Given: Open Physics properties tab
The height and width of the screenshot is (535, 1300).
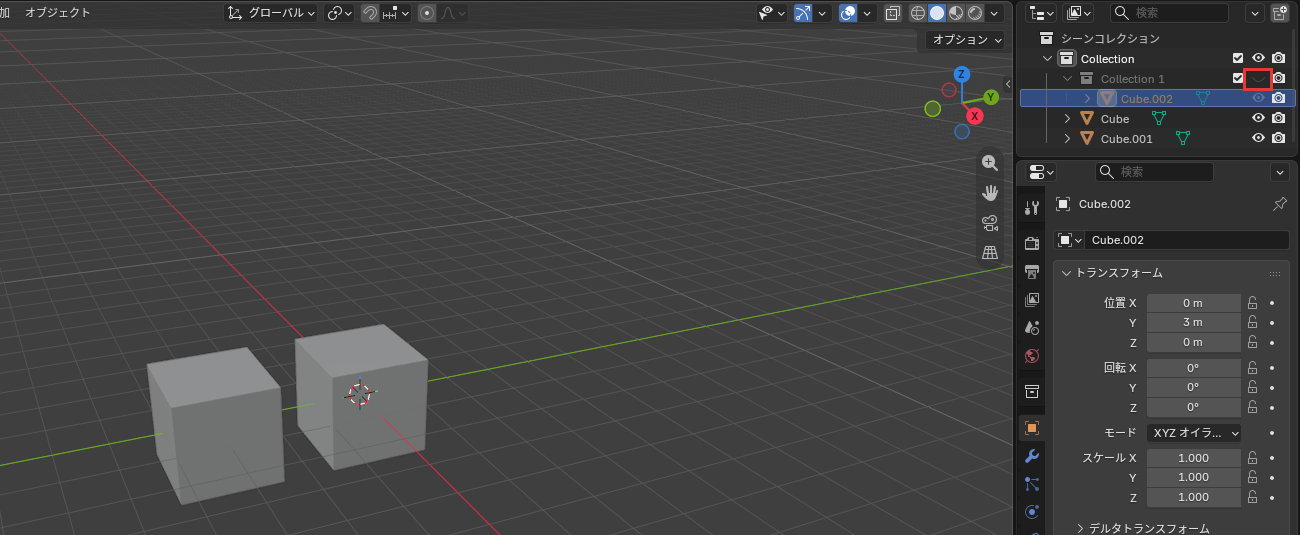Looking at the screenshot, I should coord(1032,512).
